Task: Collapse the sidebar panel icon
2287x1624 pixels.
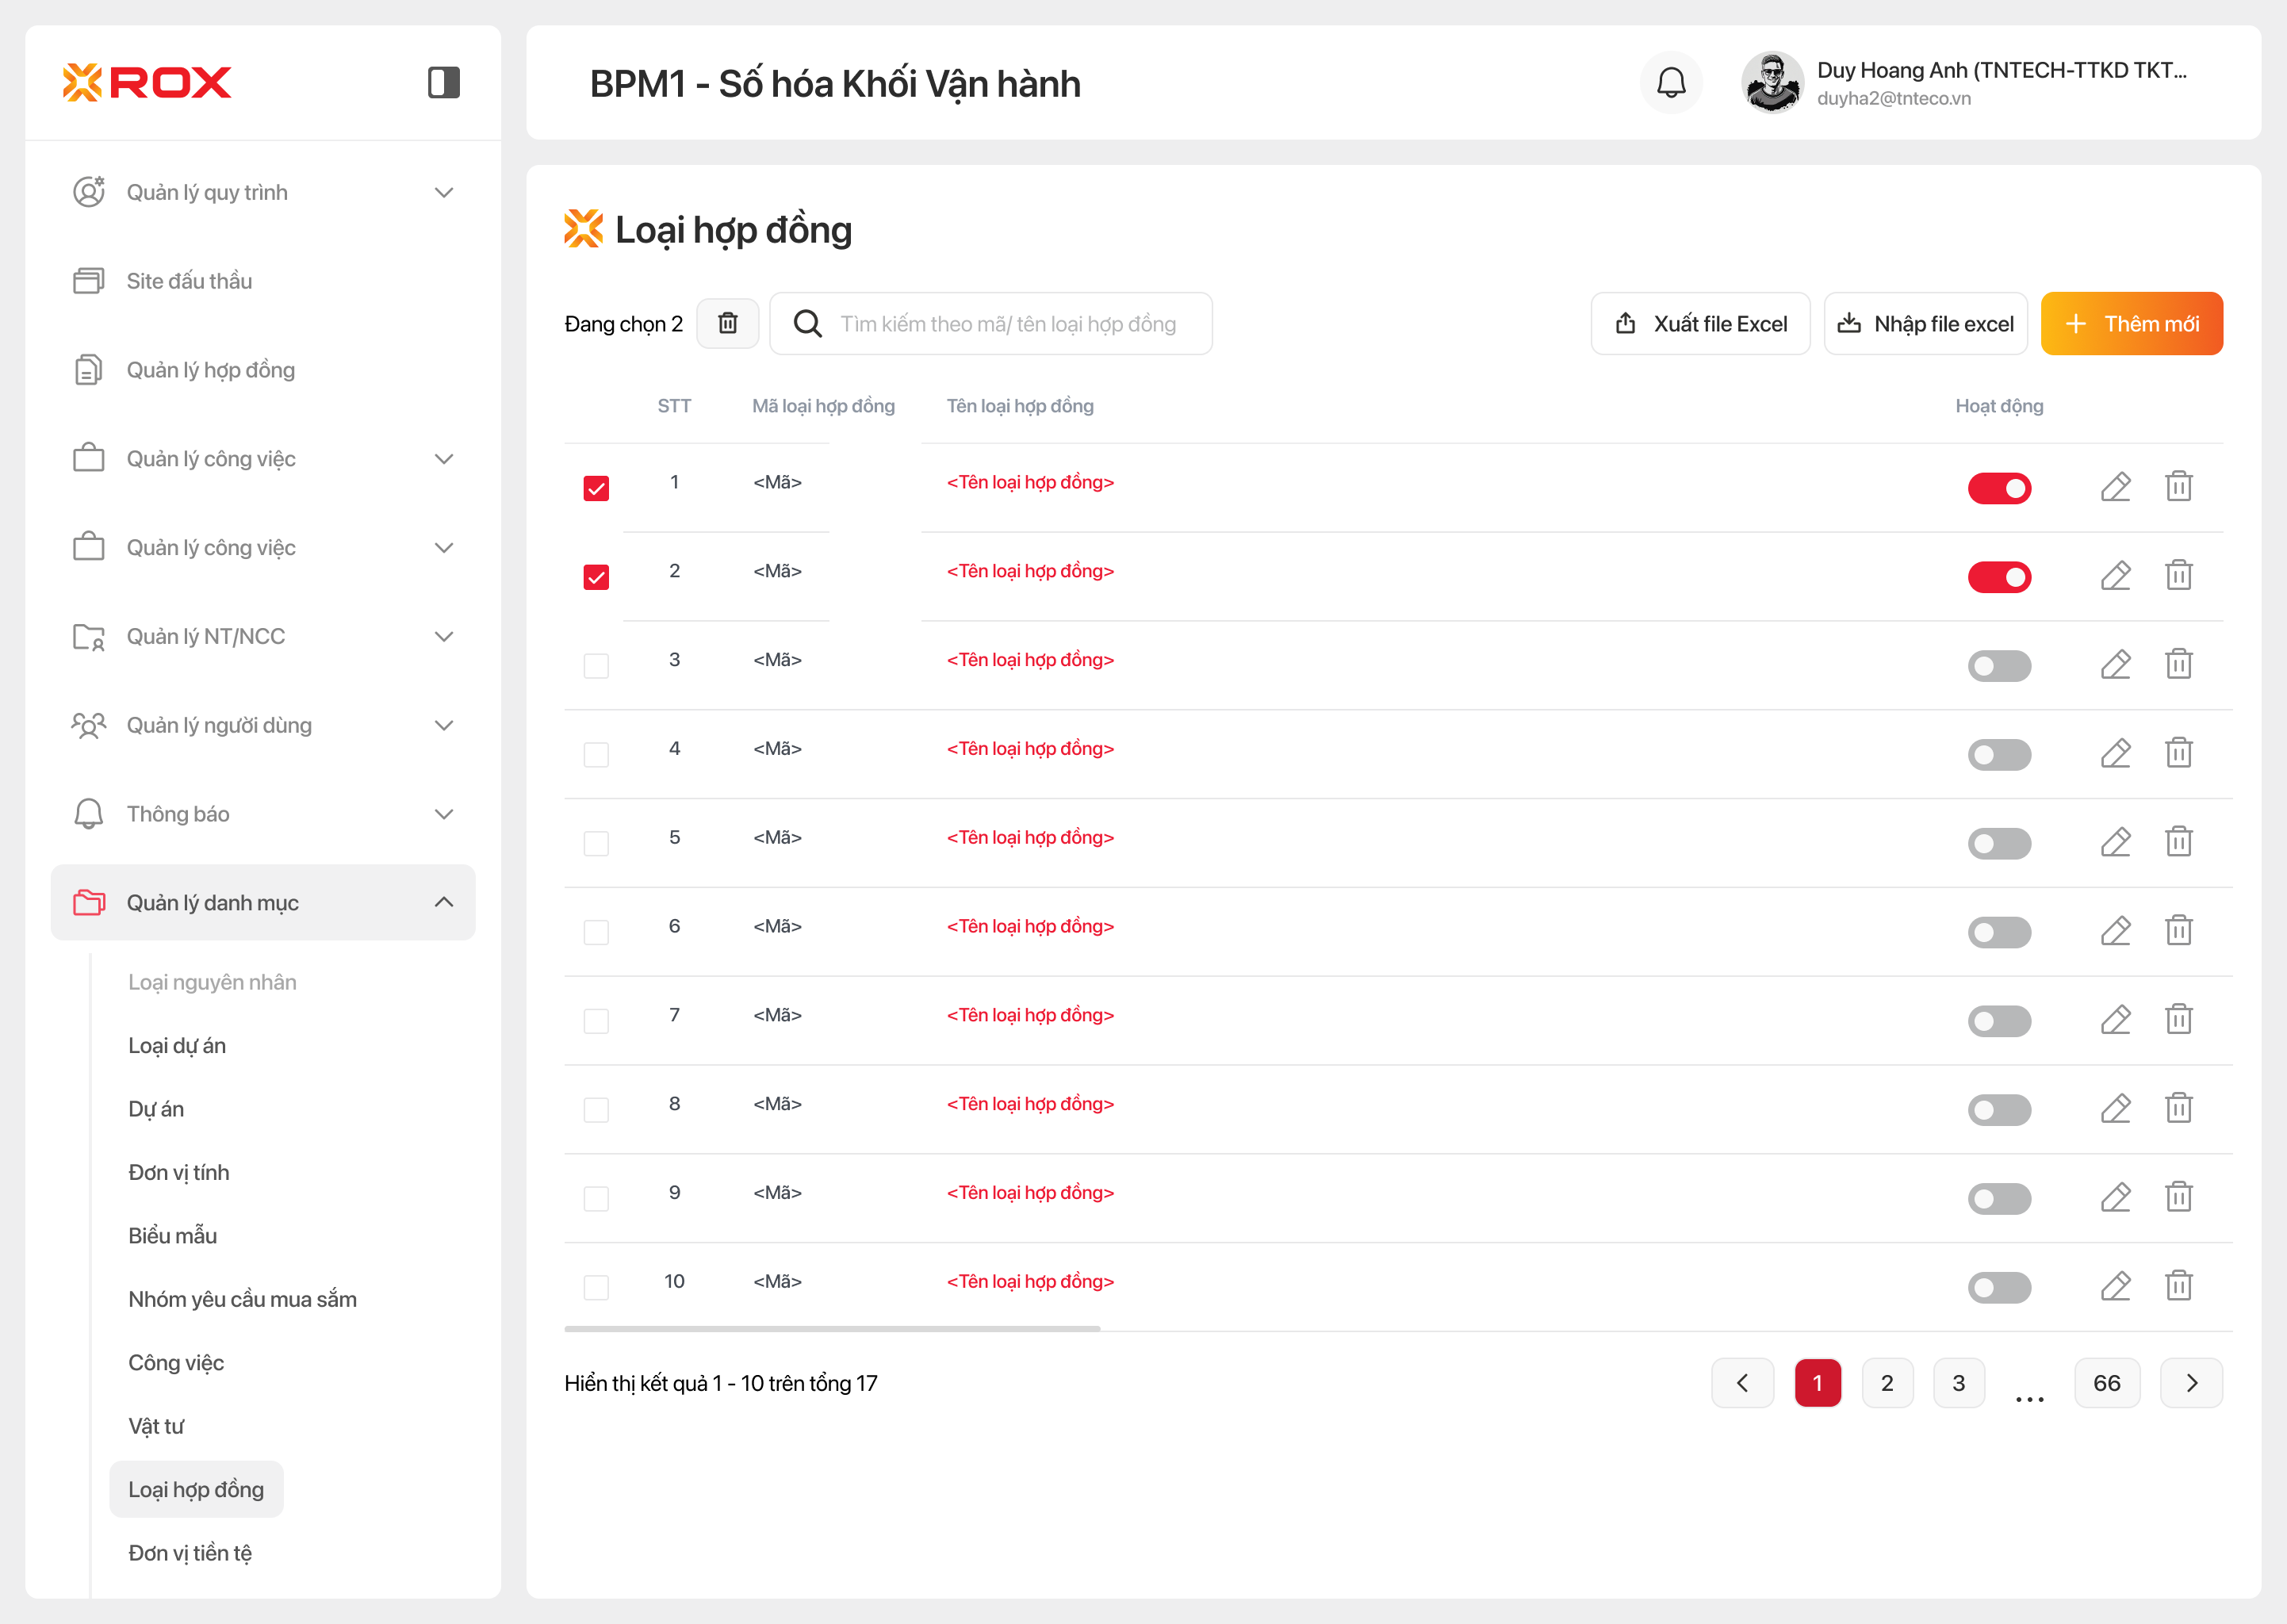Action: tap(443, 82)
